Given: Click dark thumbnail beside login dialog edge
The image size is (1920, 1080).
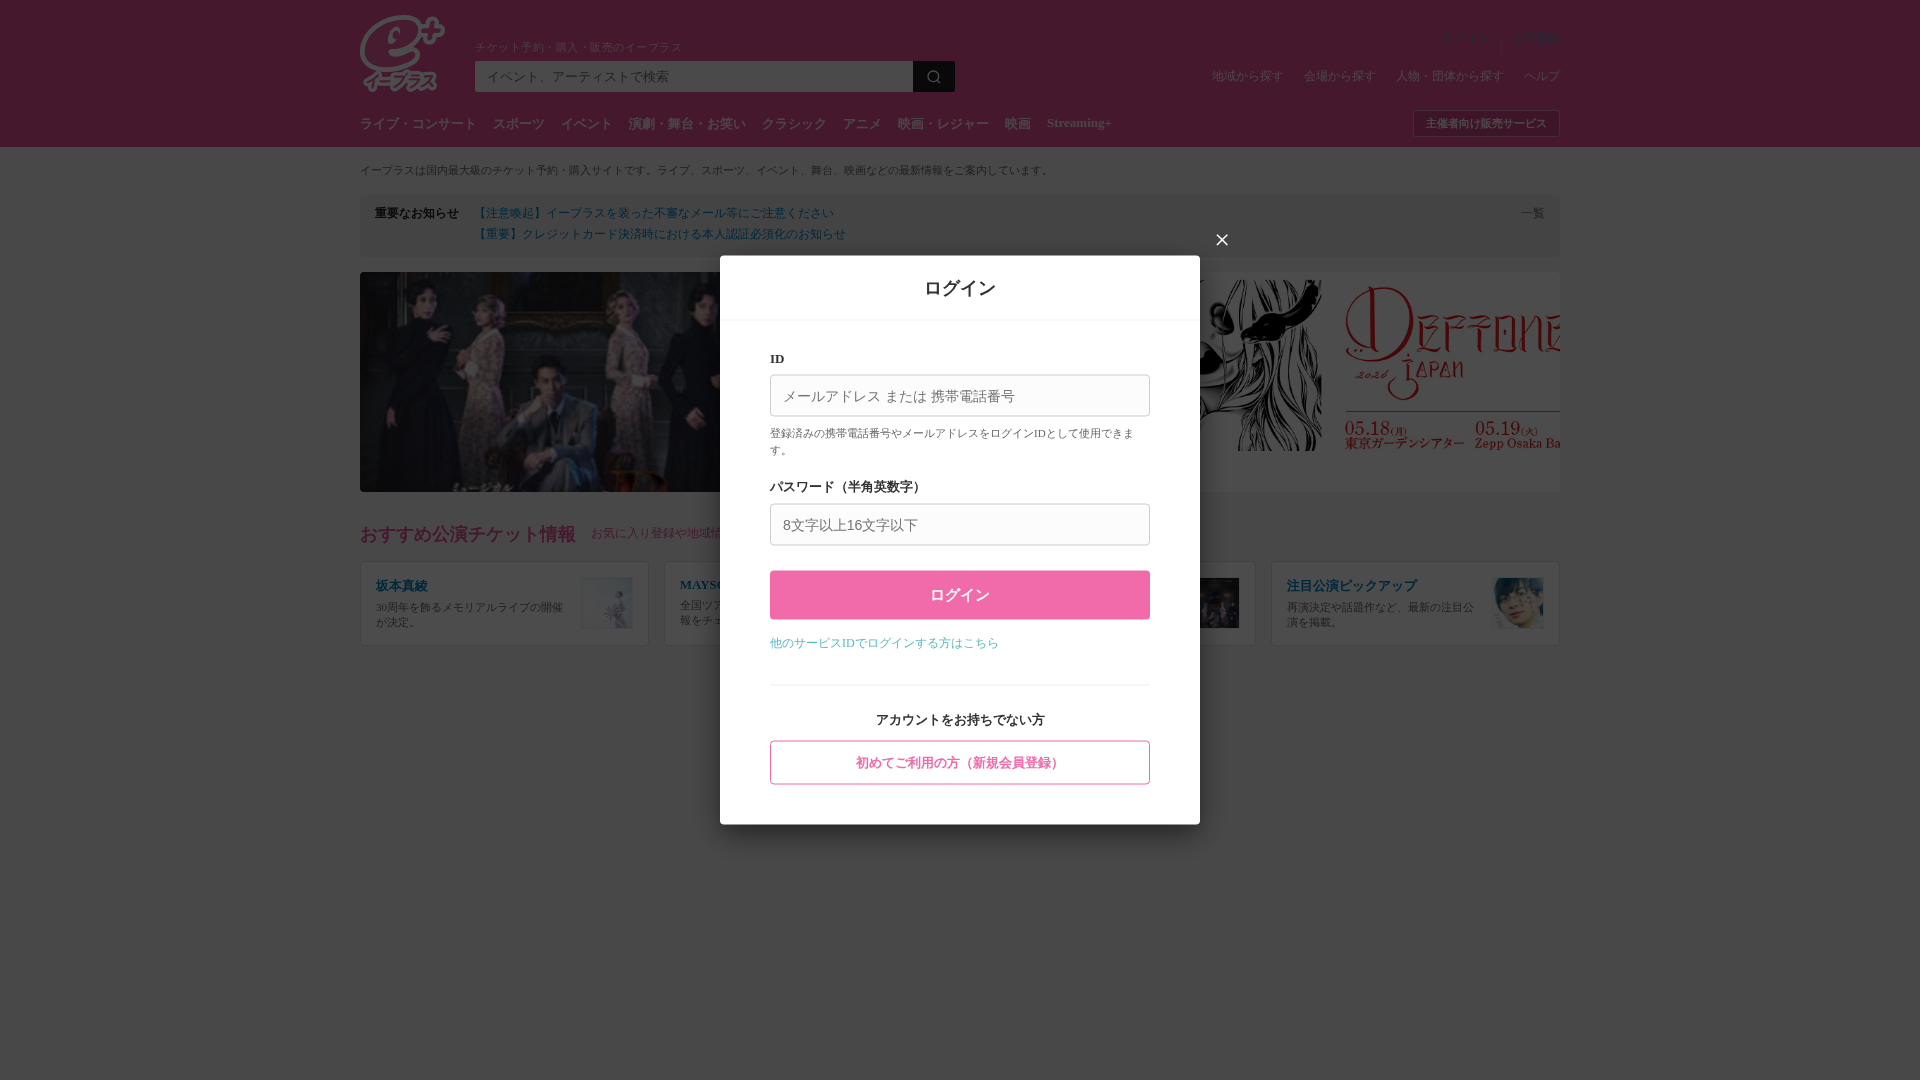Looking at the screenshot, I should tap(1219, 603).
